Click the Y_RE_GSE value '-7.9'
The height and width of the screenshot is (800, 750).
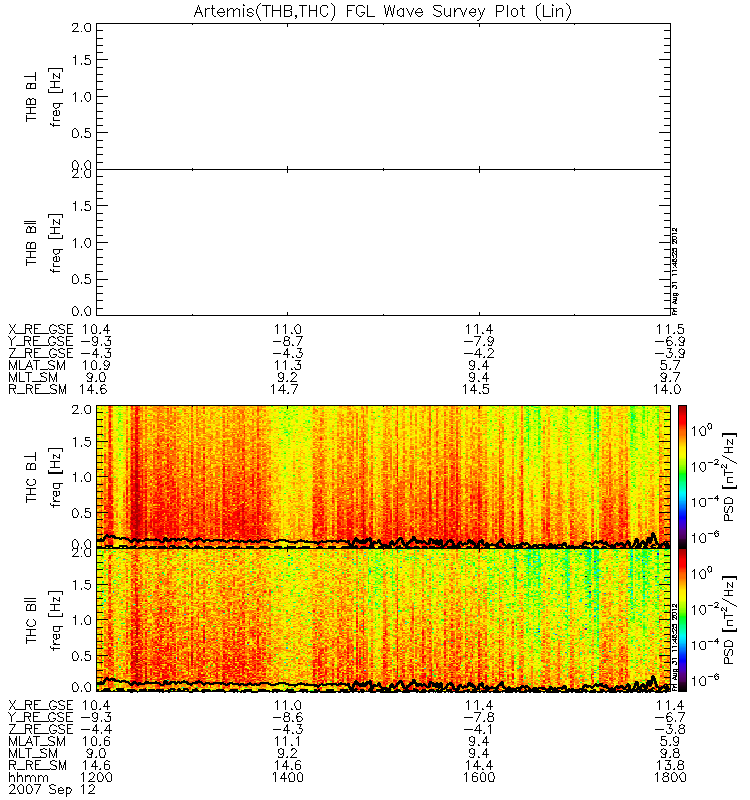point(479,341)
